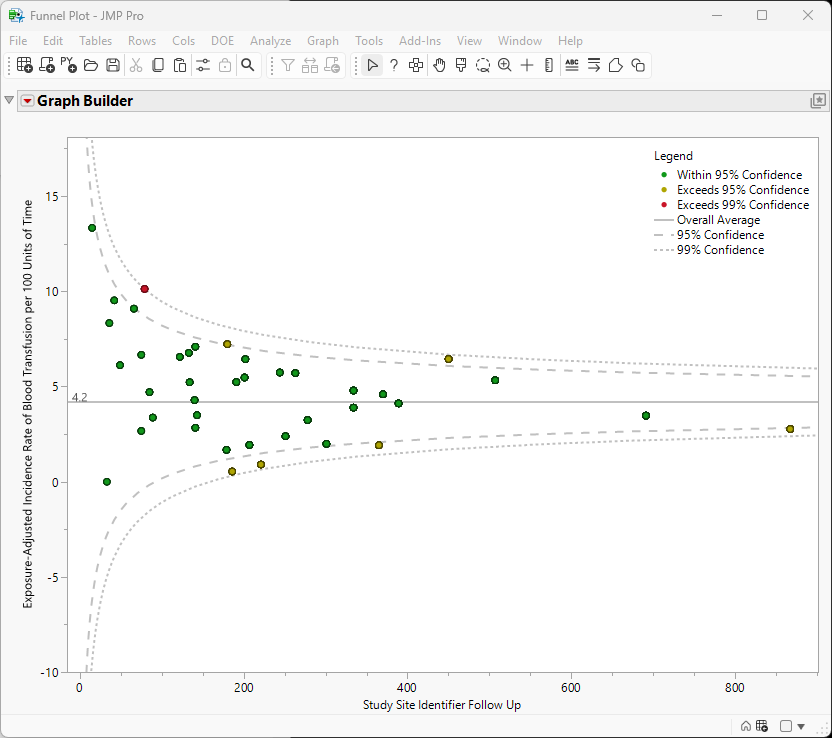The height and width of the screenshot is (738, 832).
Task: Click the Home window icon in status bar
Action: (746, 726)
